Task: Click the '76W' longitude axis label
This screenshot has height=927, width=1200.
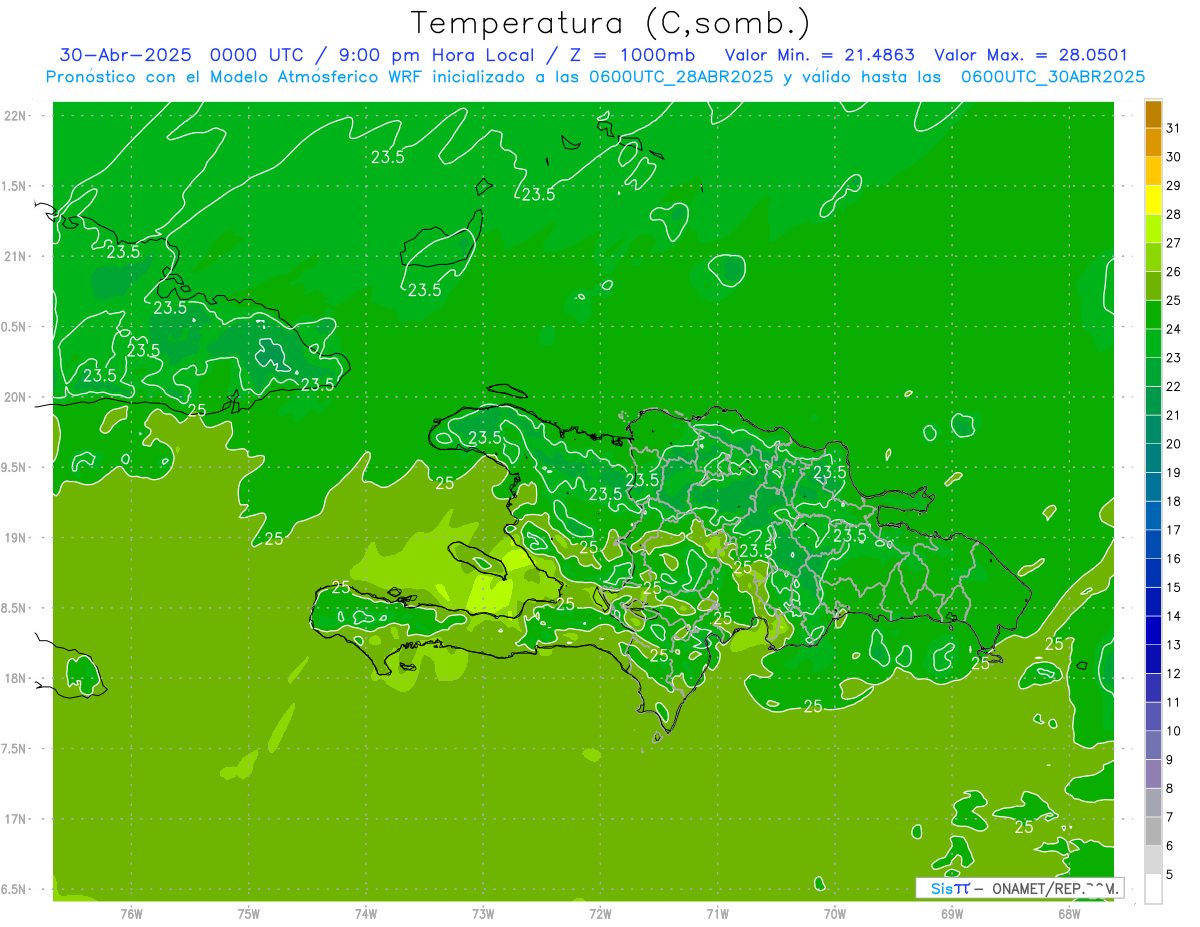Action: click(x=131, y=913)
